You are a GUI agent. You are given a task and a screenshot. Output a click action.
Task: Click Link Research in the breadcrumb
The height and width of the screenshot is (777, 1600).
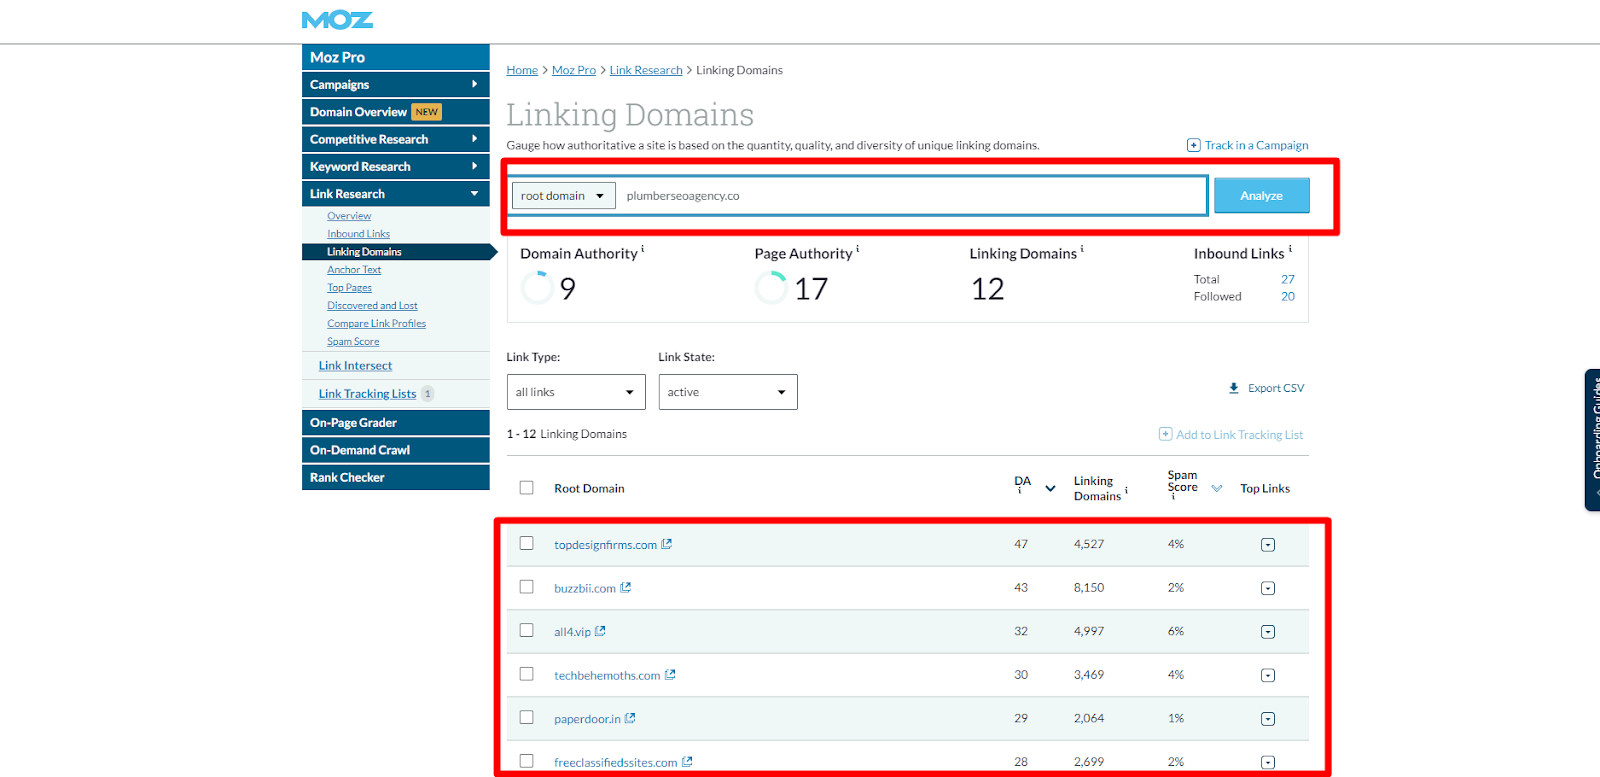pos(646,70)
